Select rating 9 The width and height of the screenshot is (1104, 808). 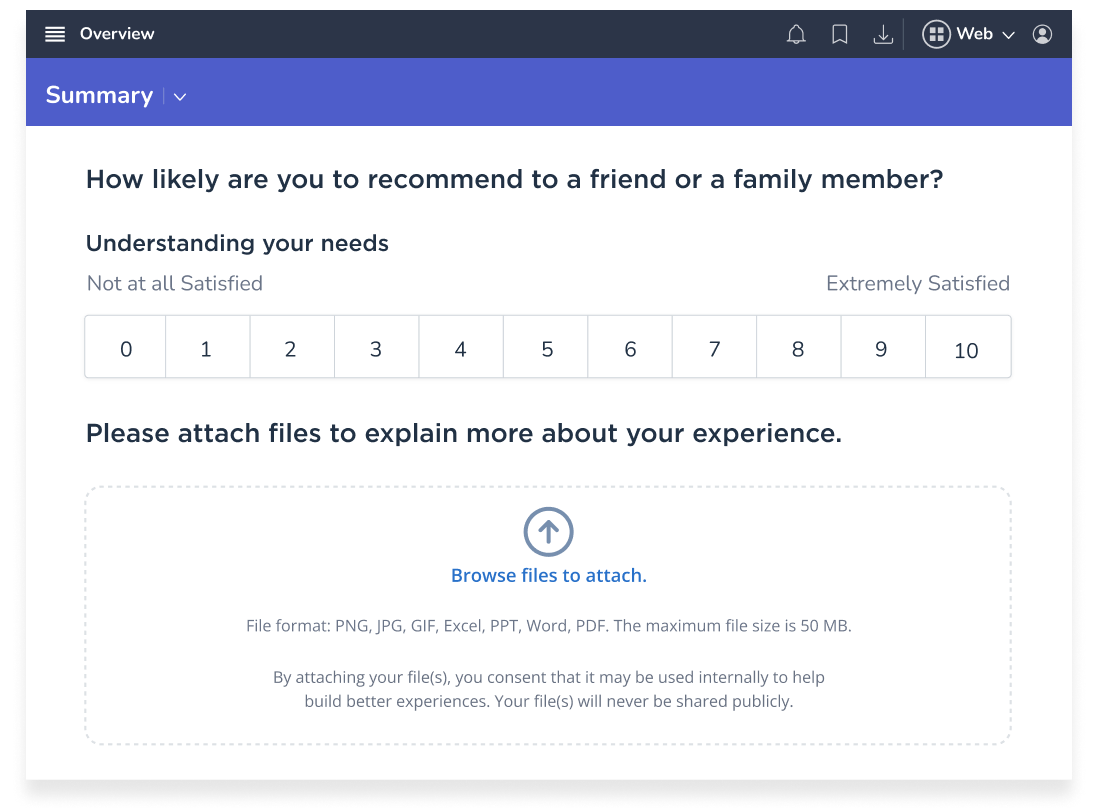884,347
